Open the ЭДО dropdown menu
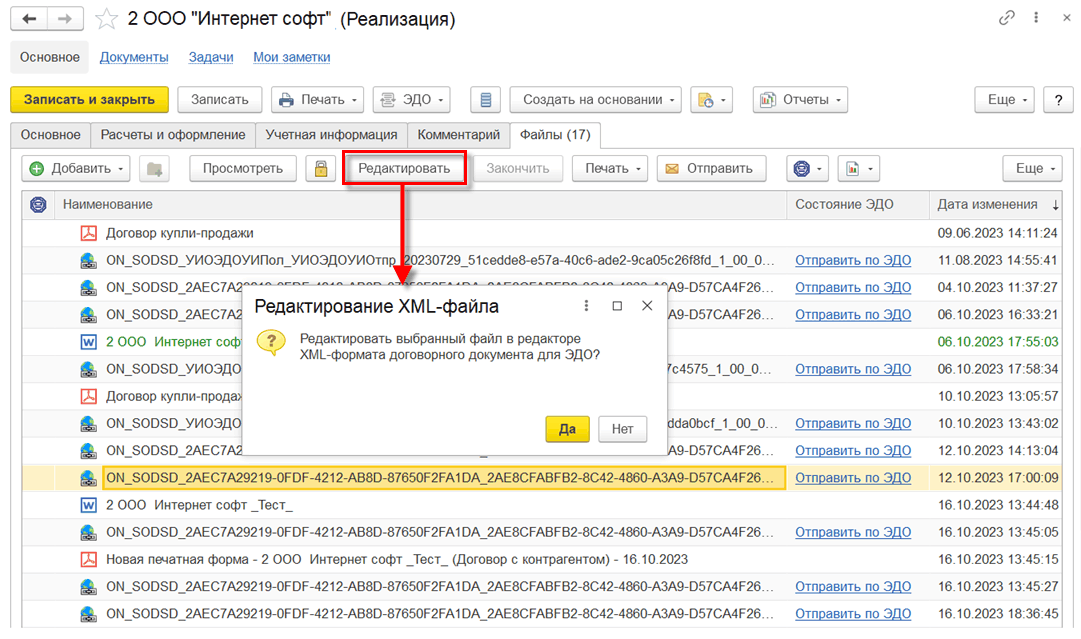 coord(411,99)
